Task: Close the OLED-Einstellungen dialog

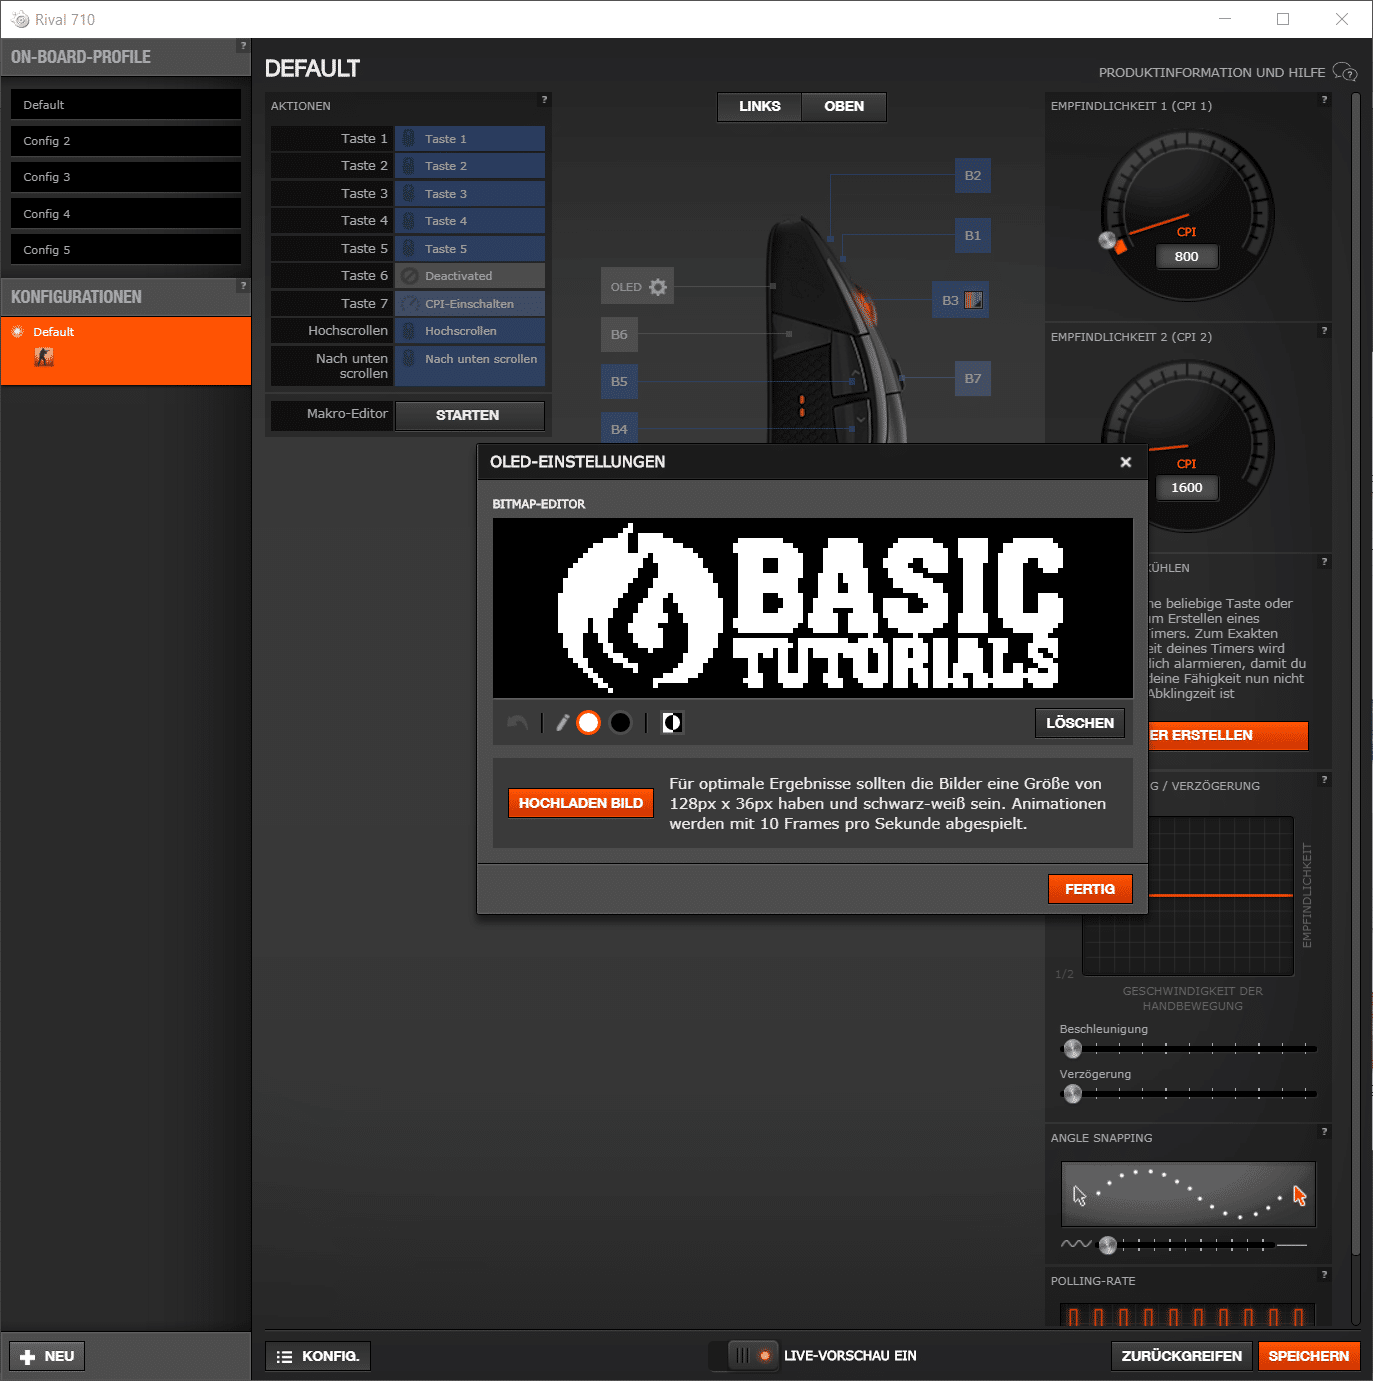Action: [1125, 462]
